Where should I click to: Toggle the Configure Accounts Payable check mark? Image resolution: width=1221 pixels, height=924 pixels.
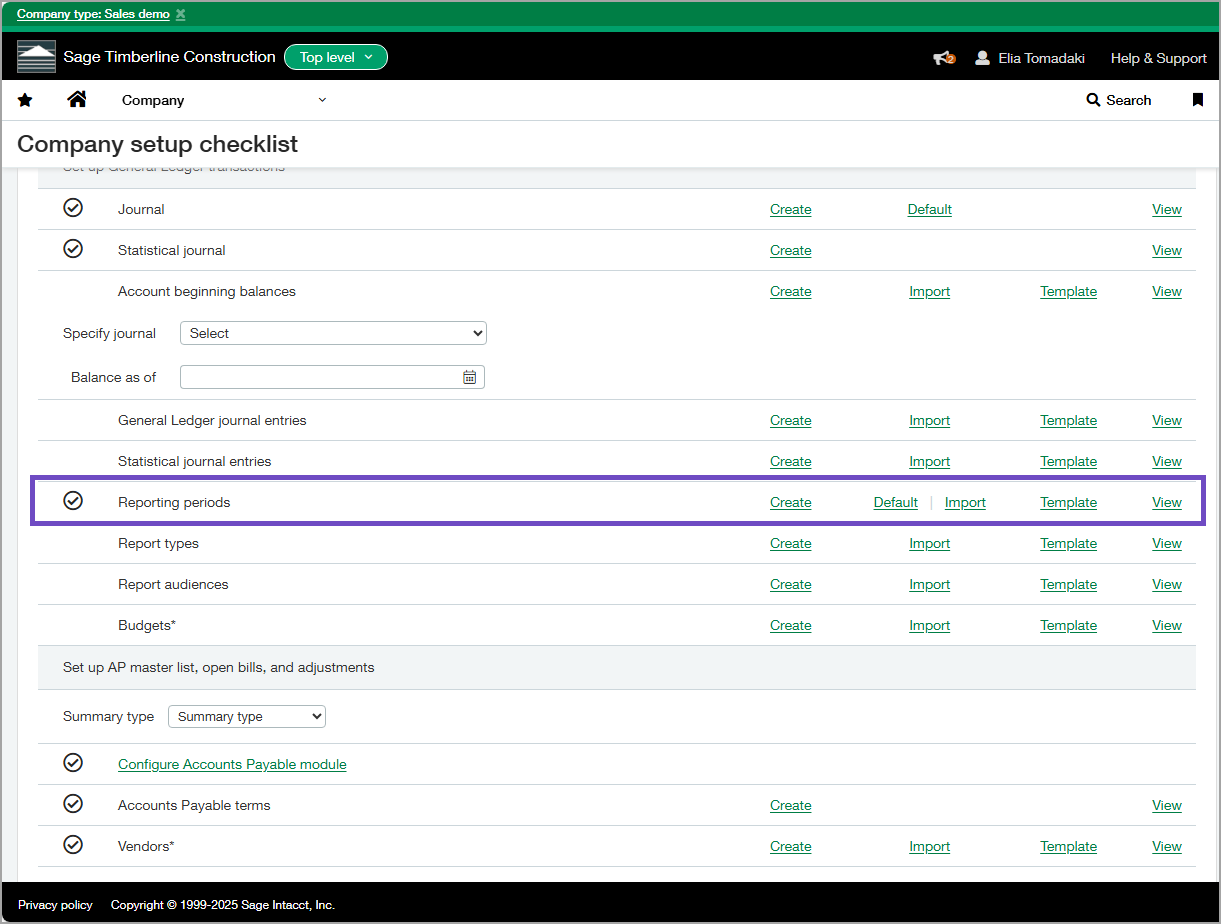pos(73,763)
